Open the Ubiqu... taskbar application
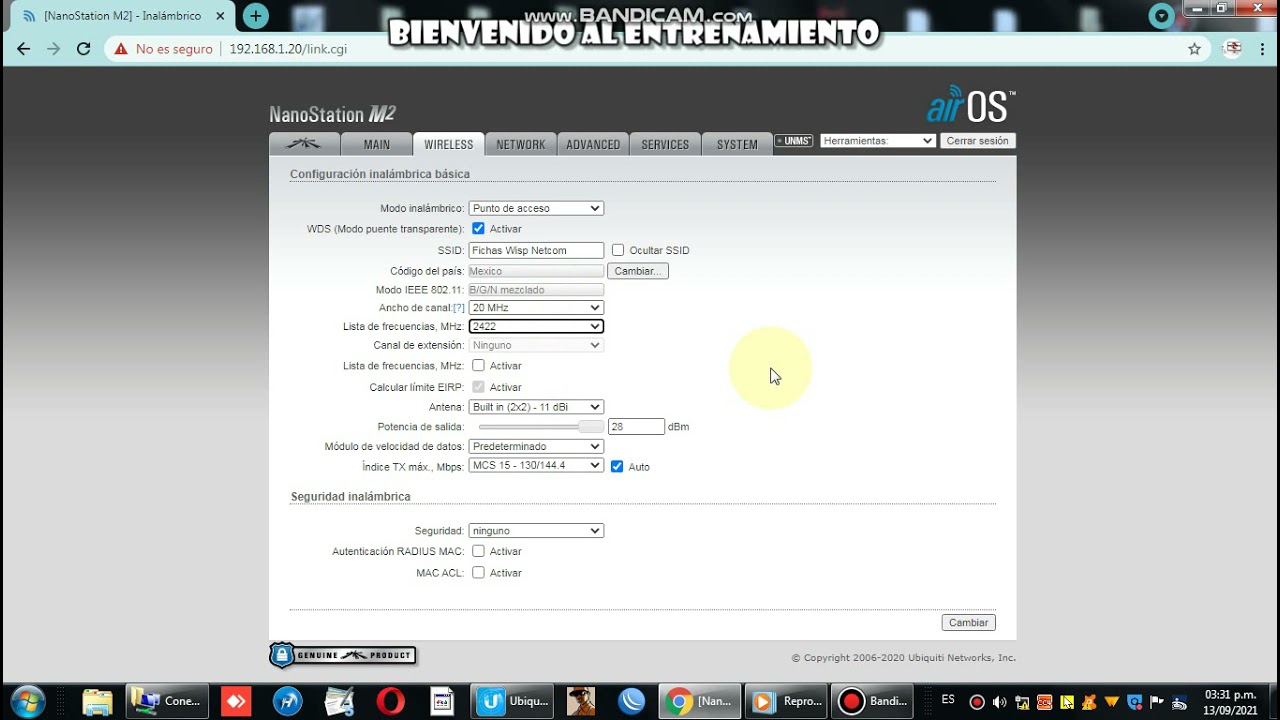Screen dimensions: 1280x720 [x=514, y=702]
